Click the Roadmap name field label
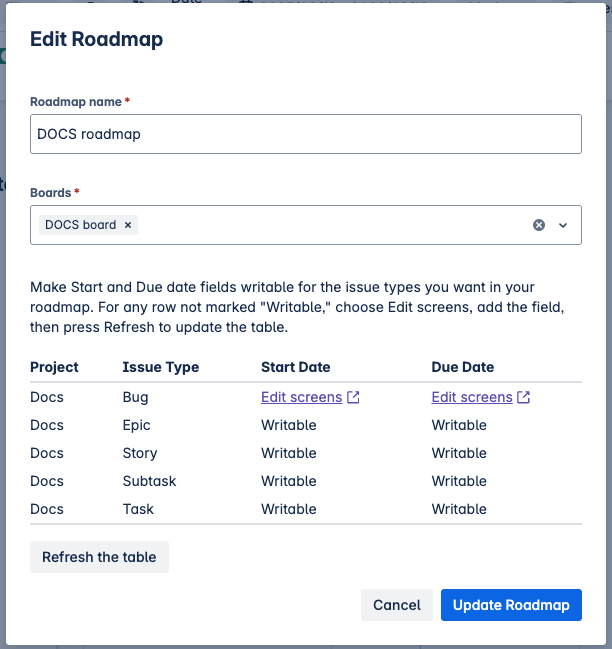The height and width of the screenshot is (649, 612). pyautogui.click(x=76, y=102)
